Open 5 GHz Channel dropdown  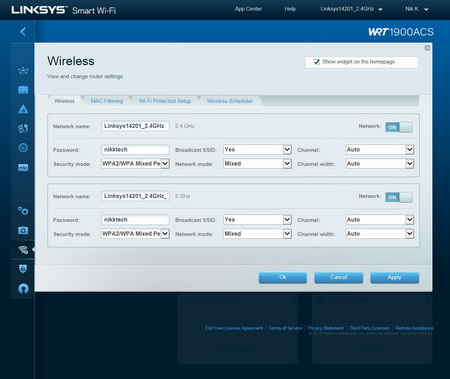click(x=380, y=220)
